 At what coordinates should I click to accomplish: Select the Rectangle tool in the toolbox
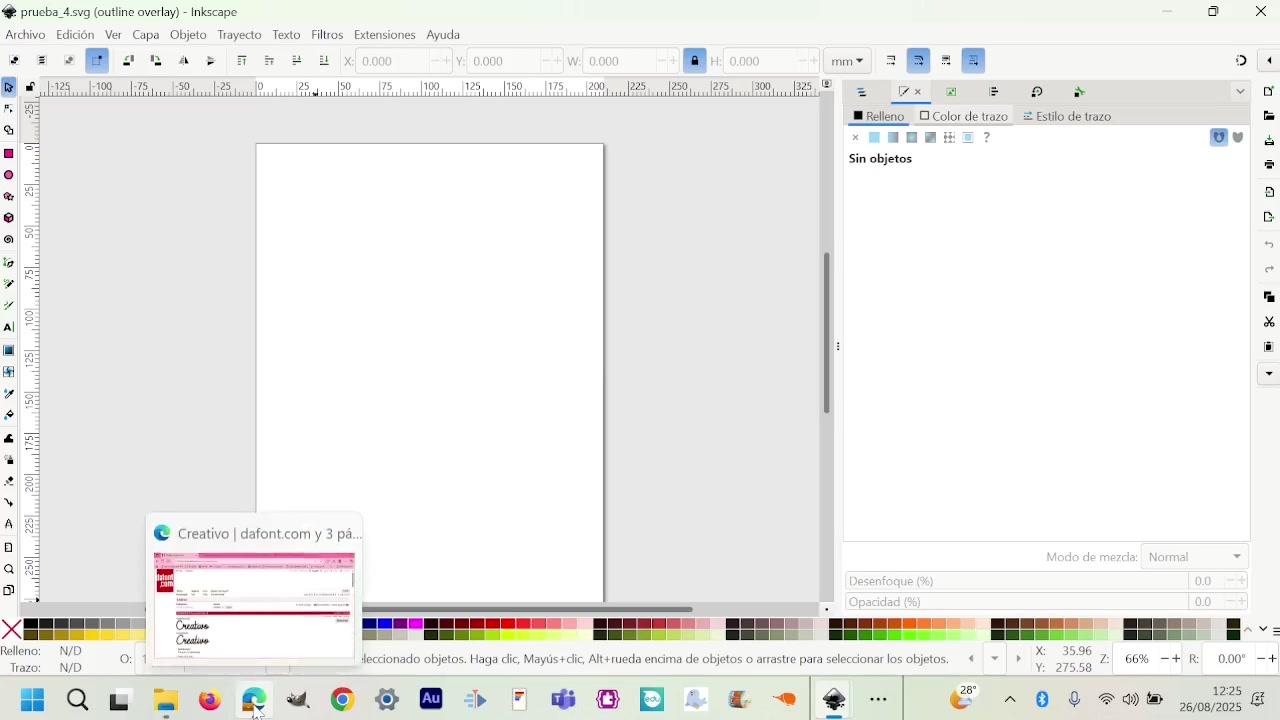pos(9,153)
